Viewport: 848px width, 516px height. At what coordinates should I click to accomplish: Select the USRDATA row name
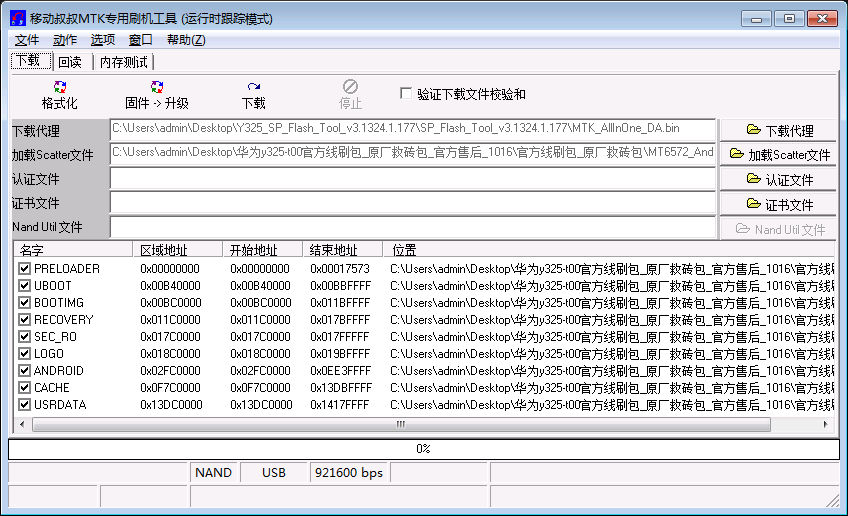(x=60, y=405)
